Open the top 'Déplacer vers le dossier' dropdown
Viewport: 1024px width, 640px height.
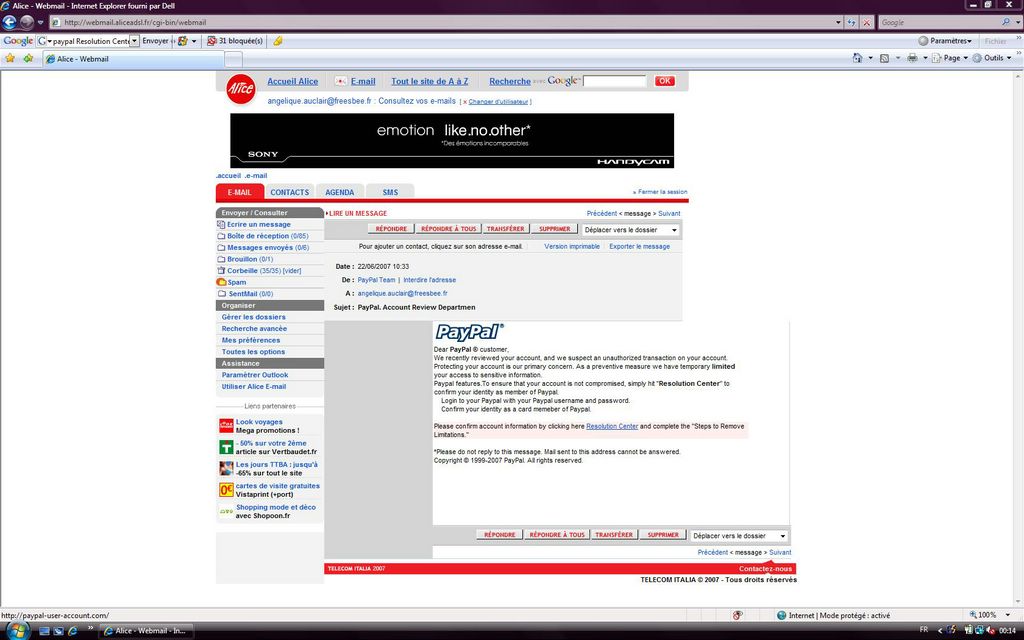[x=631, y=229]
